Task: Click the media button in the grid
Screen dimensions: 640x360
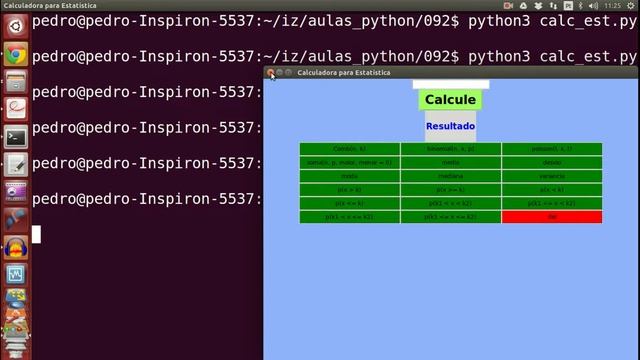Action: click(x=451, y=162)
